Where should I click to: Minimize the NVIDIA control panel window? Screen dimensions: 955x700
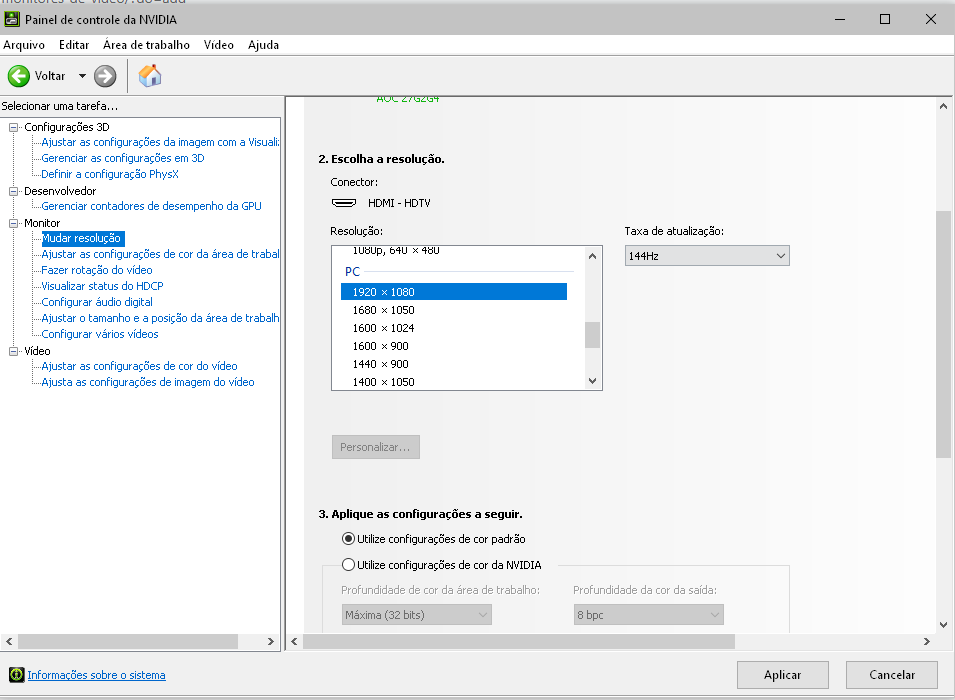pos(840,19)
